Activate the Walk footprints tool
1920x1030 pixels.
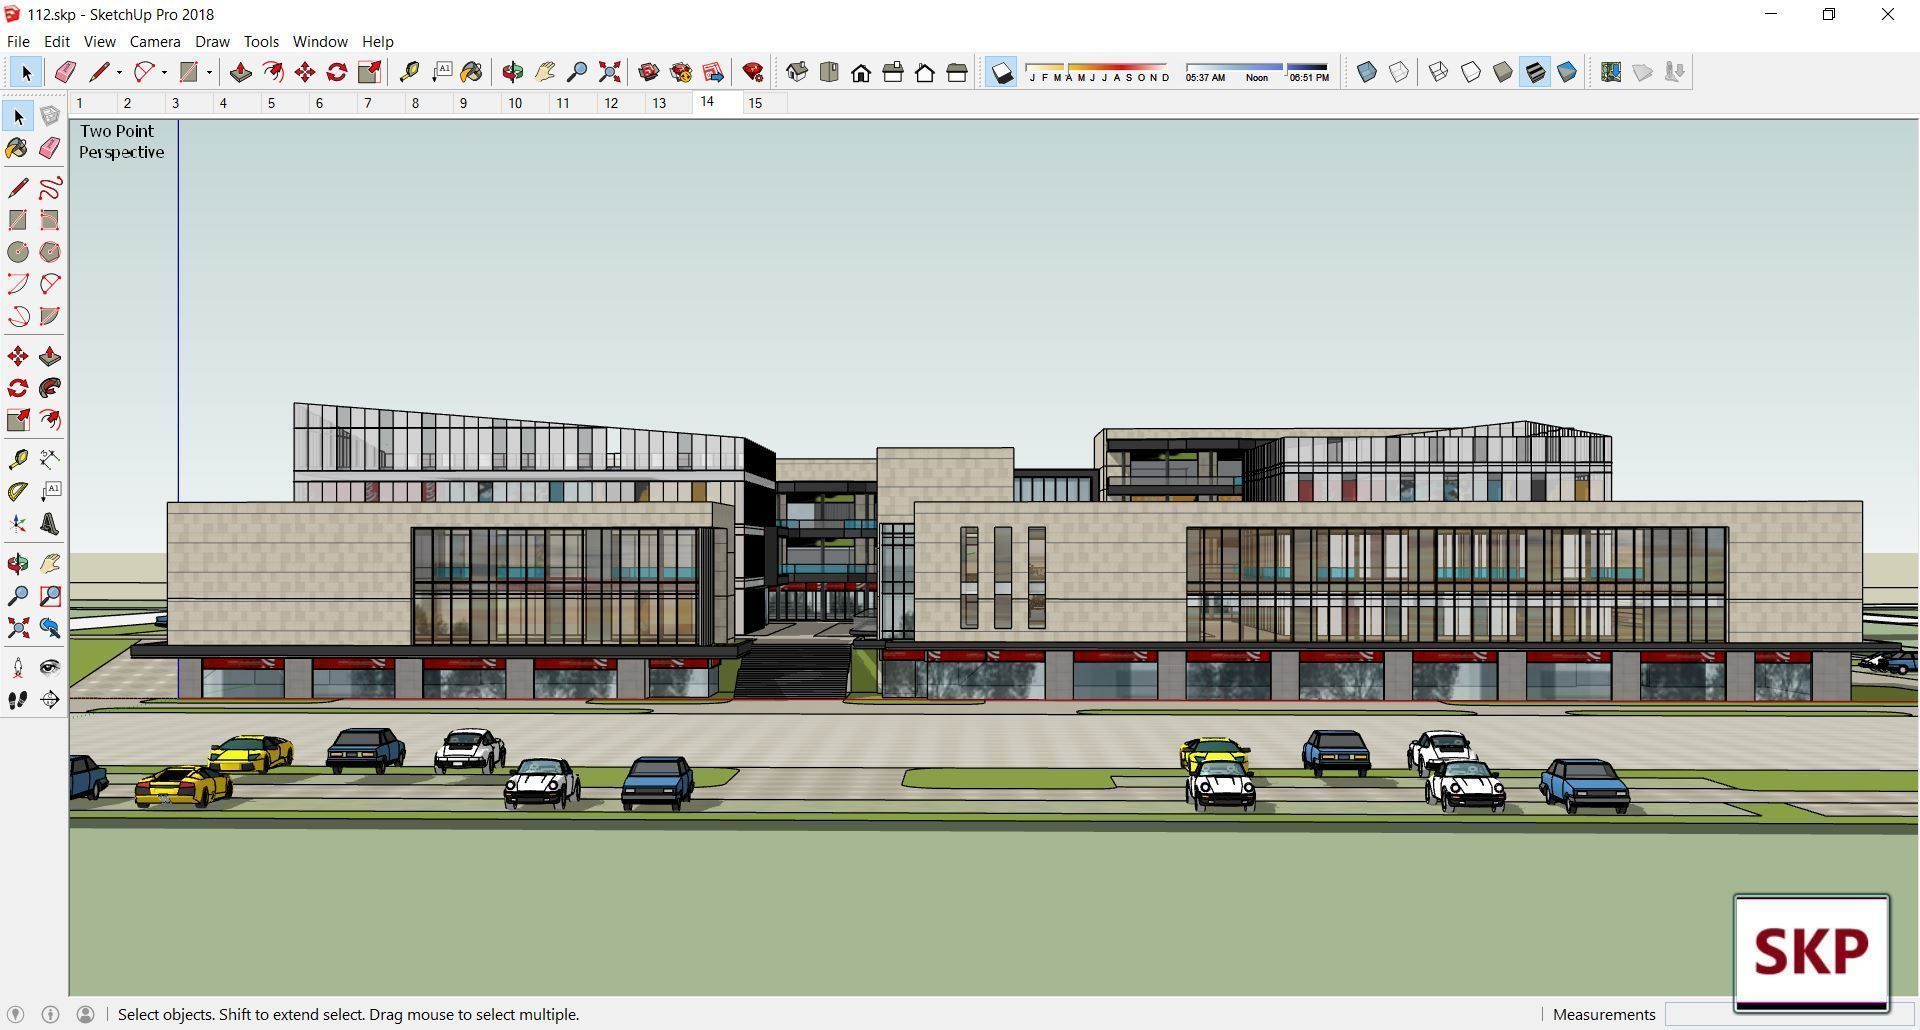tap(18, 700)
